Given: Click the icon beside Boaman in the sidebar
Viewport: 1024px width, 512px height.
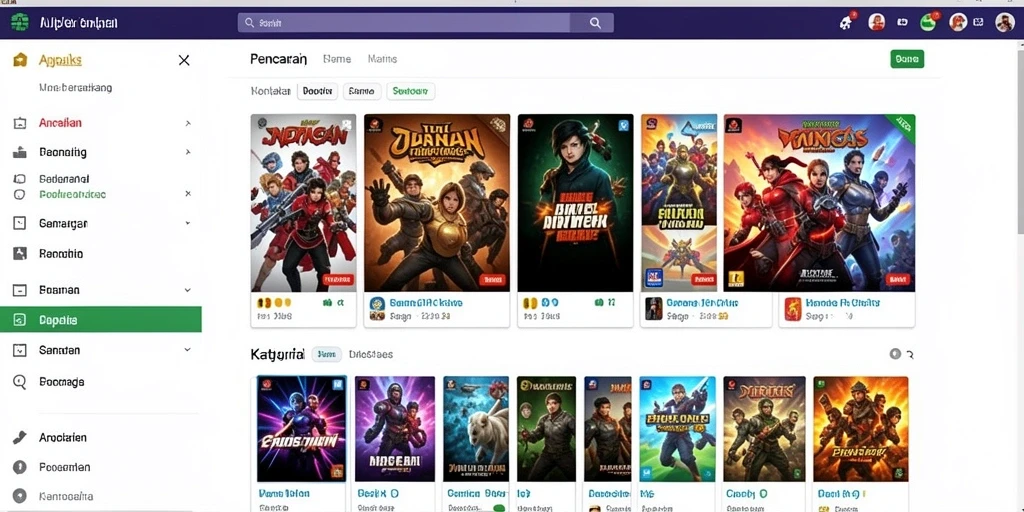Looking at the screenshot, I should (x=20, y=290).
